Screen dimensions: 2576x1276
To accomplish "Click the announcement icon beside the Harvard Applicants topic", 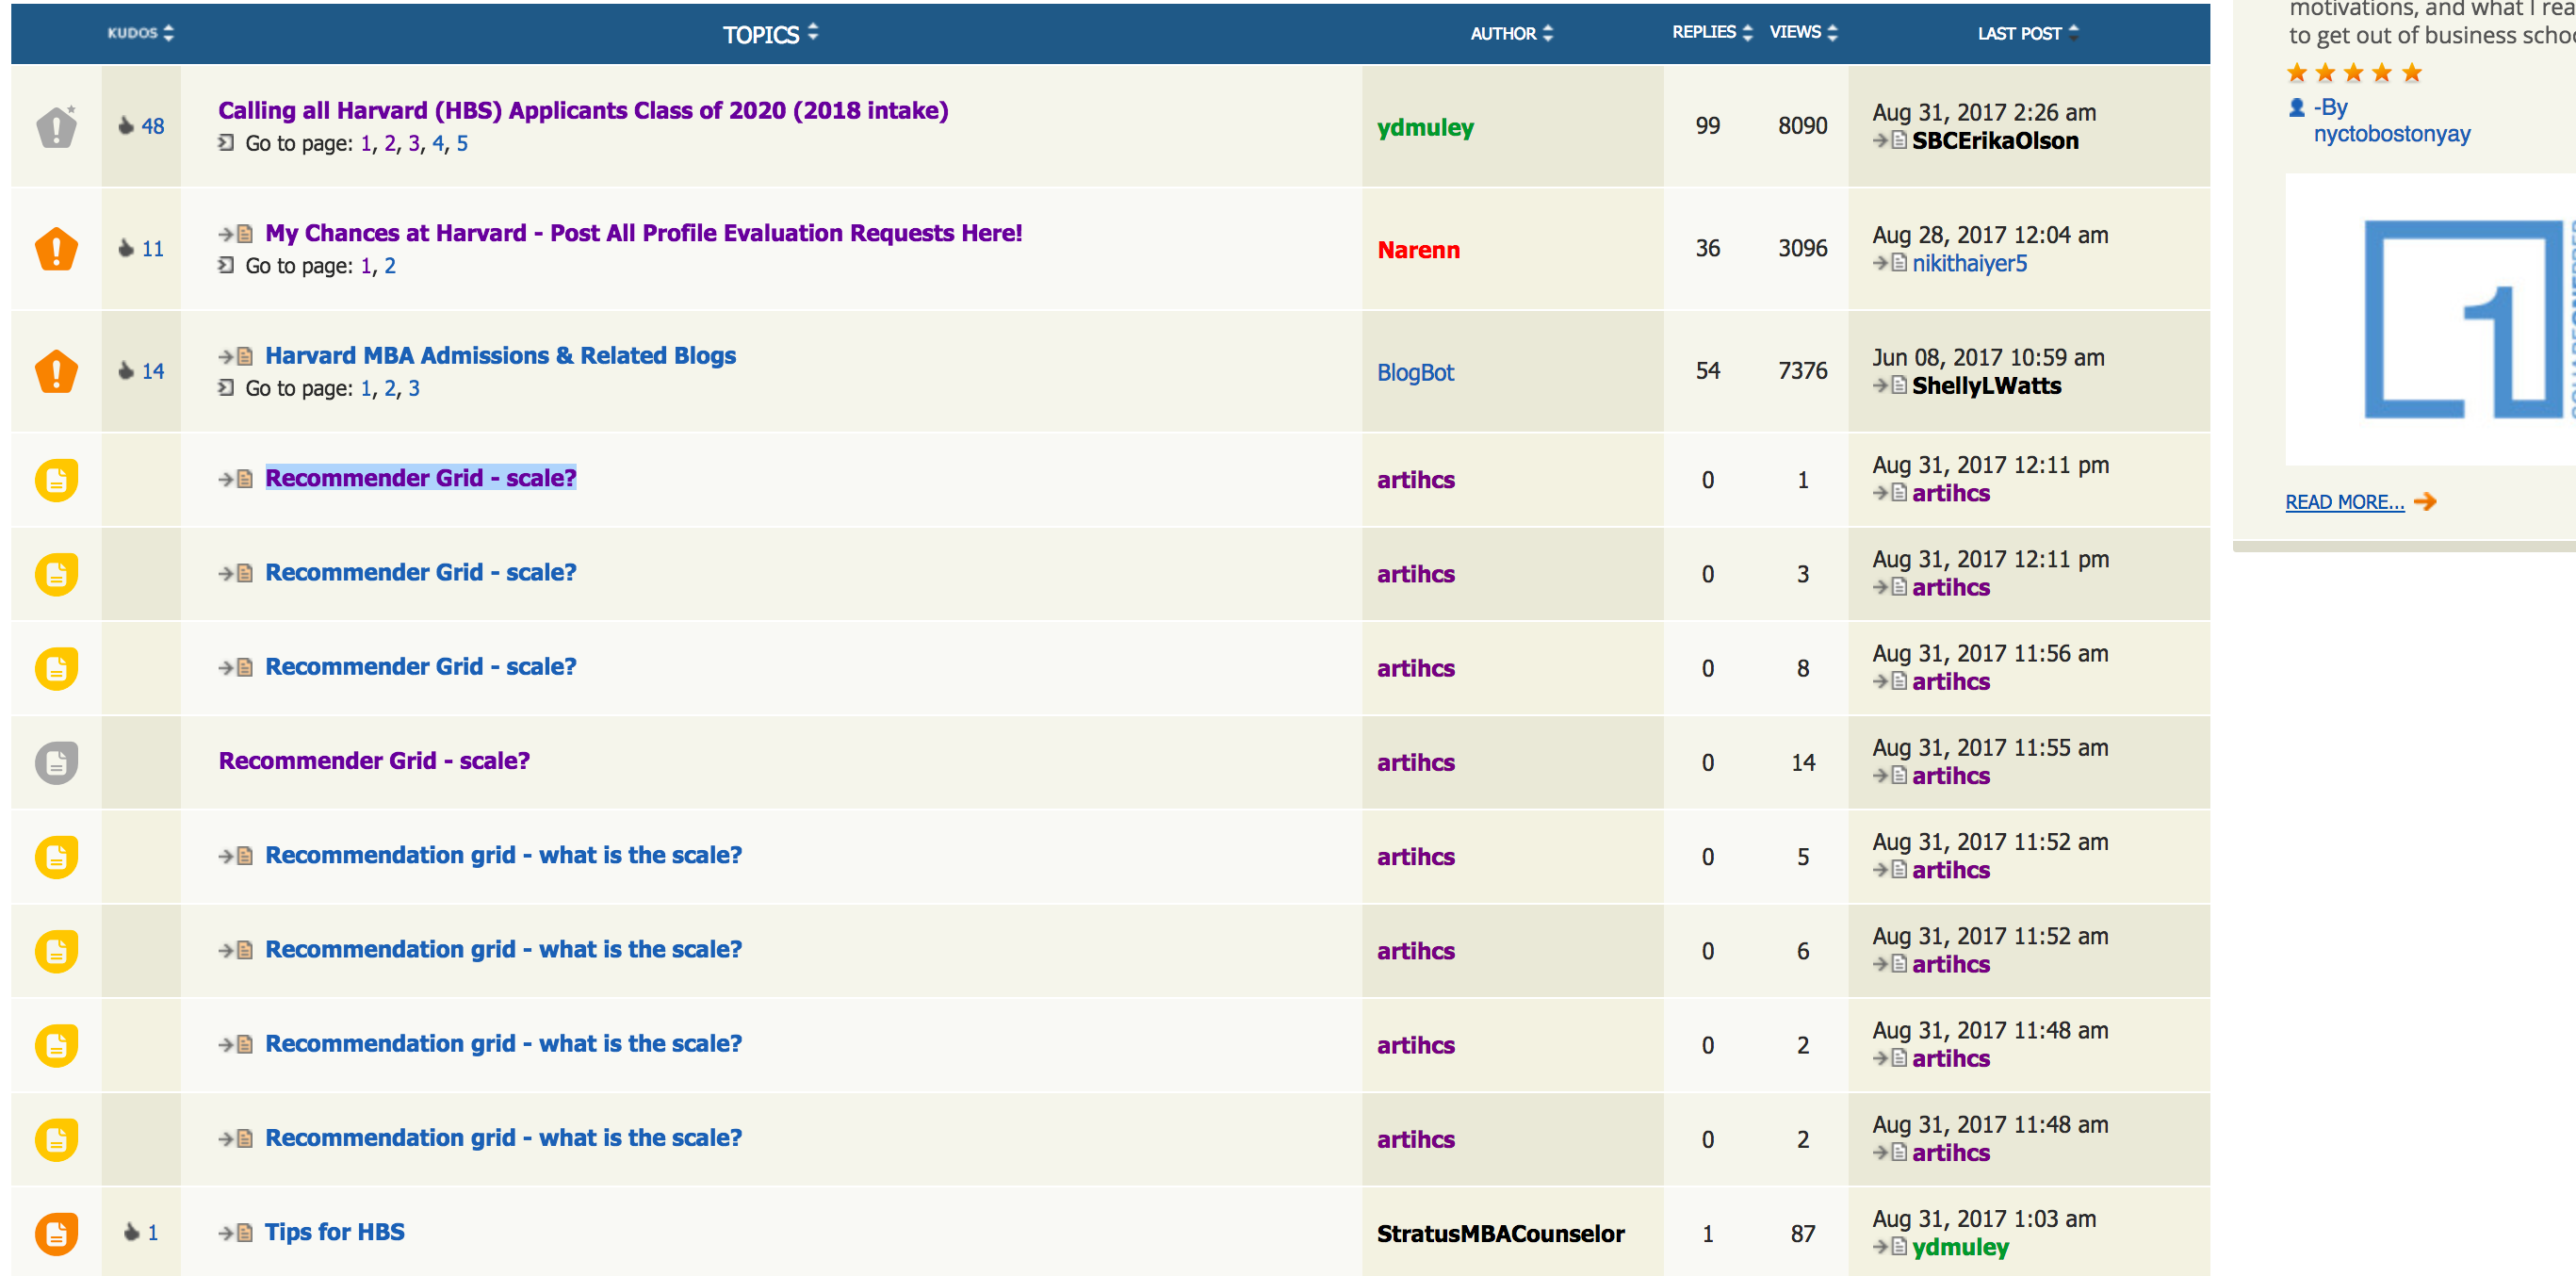I will (x=55, y=125).
